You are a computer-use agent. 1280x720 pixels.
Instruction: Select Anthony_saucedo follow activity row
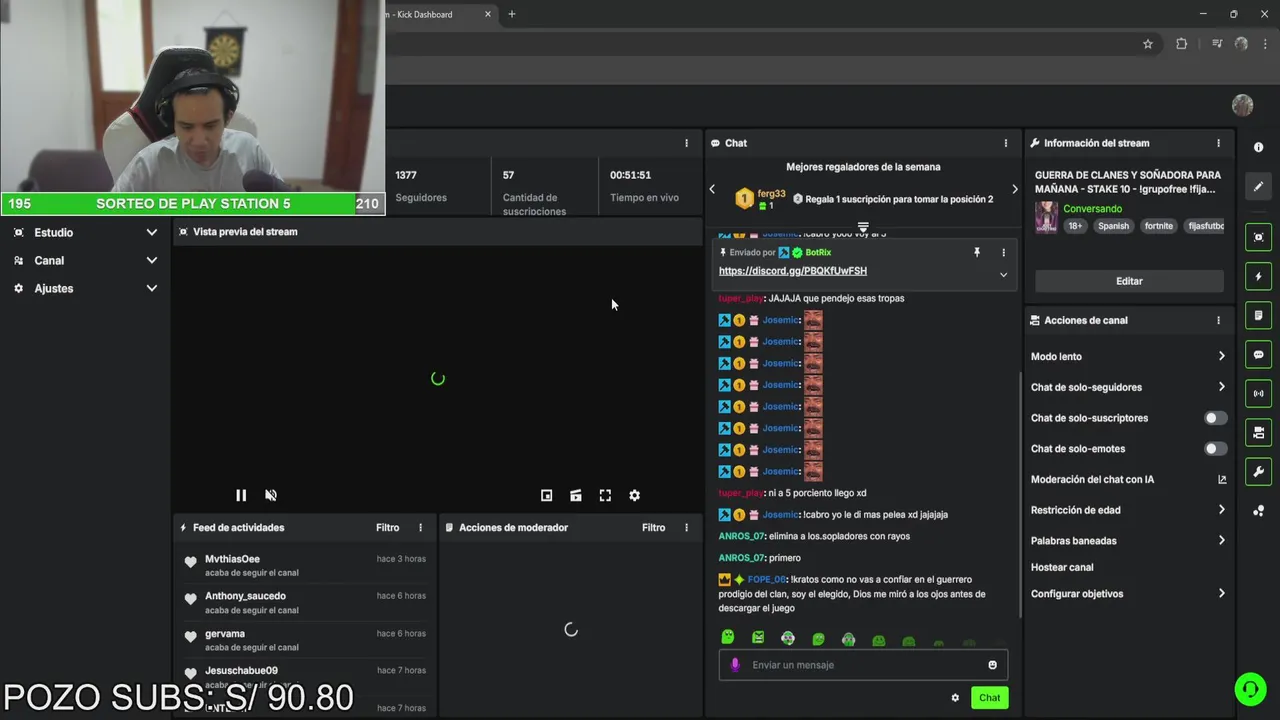(305, 602)
